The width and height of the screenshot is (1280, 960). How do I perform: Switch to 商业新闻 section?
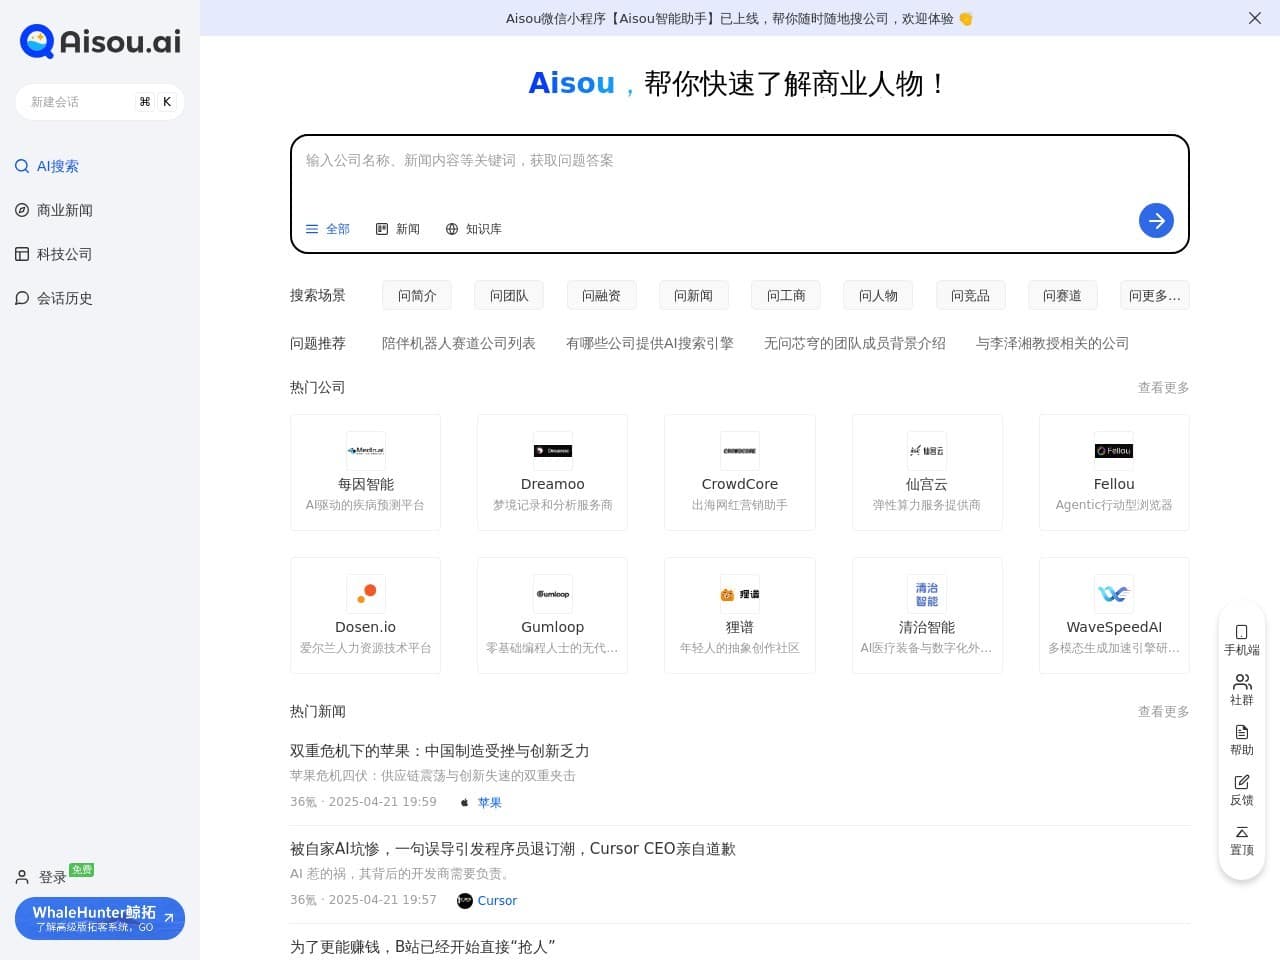65,210
